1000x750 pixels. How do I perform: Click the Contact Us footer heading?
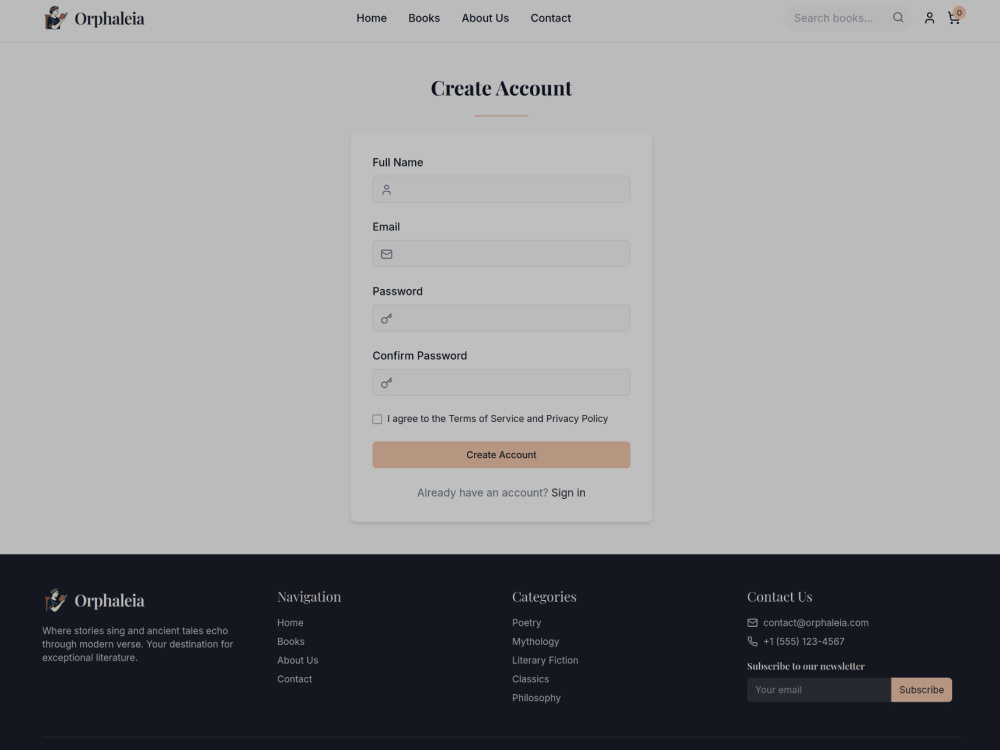pos(779,597)
